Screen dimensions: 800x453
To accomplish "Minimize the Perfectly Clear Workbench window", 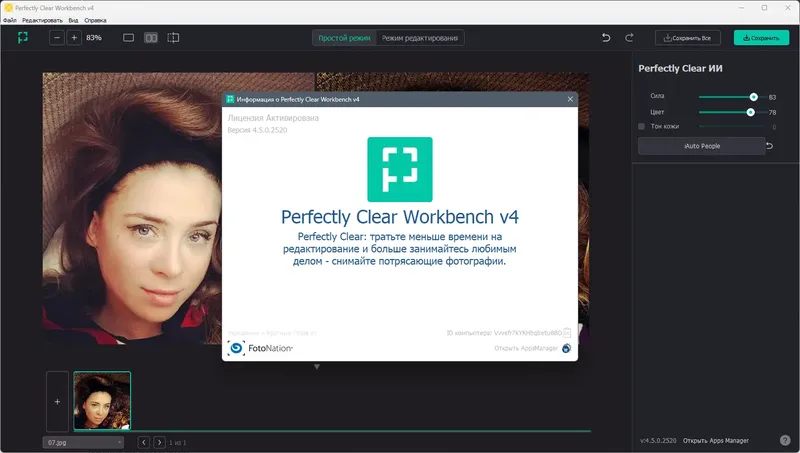I will tap(741, 8).
